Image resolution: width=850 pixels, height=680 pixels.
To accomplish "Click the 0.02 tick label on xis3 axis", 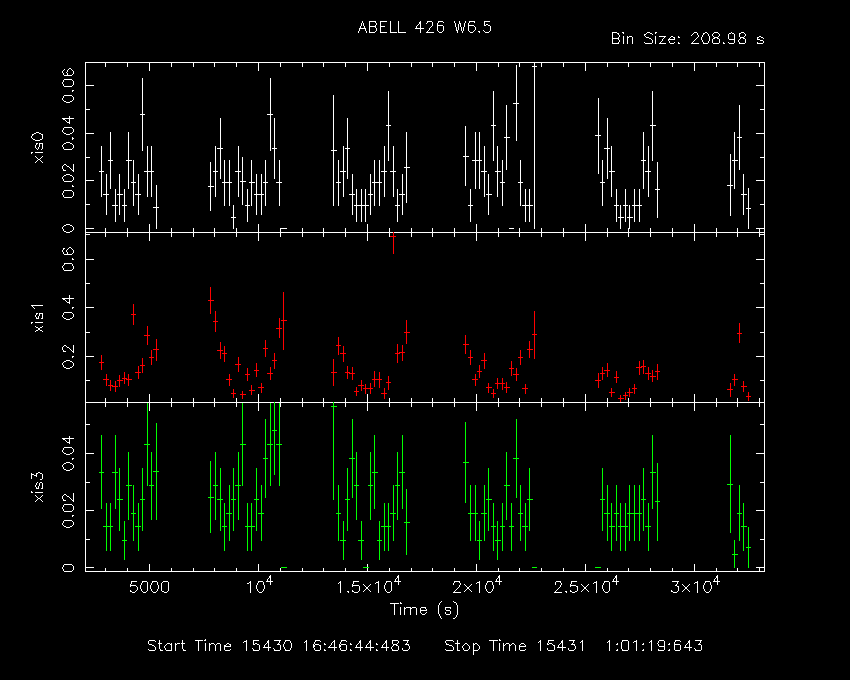I will (x=68, y=510).
